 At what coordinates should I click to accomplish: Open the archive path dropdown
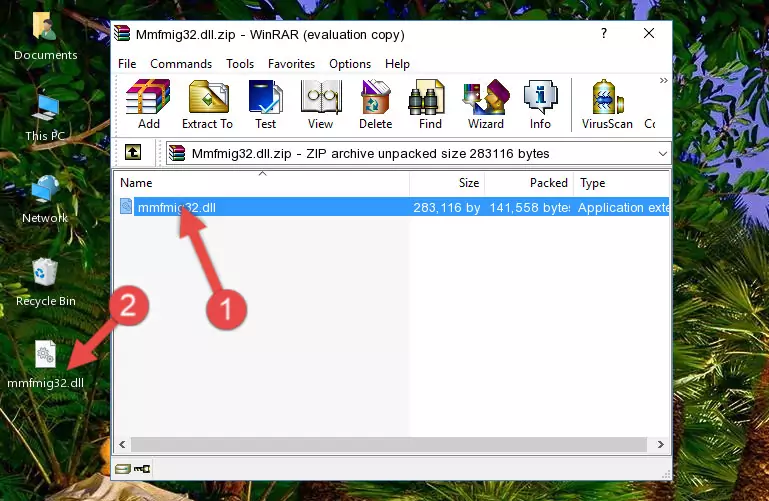tap(663, 153)
